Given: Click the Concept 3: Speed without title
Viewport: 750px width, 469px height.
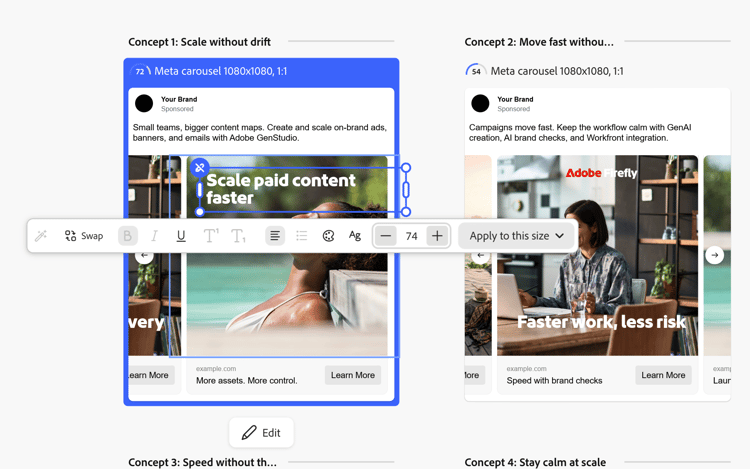Looking at the screenshot, I should coord(202,462).
